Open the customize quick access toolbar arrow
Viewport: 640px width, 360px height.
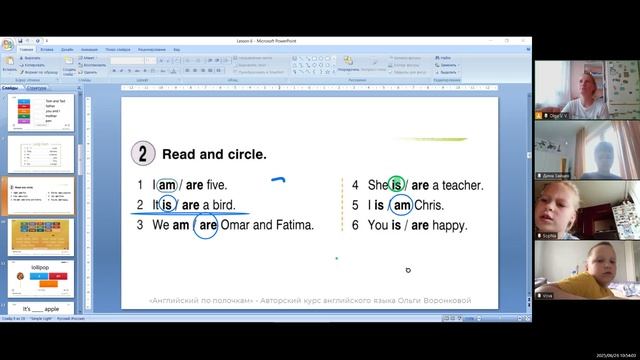[46, 41]
